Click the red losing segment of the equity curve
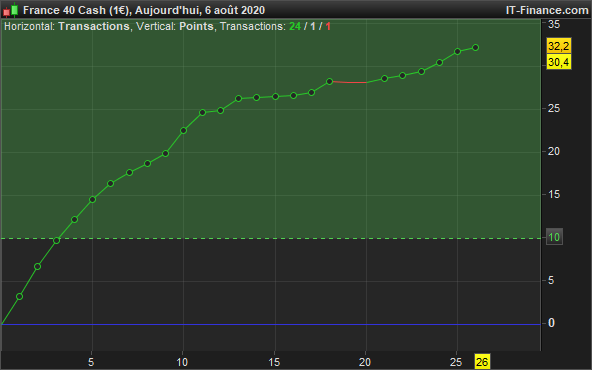The image size is (592, 370). 349,82
